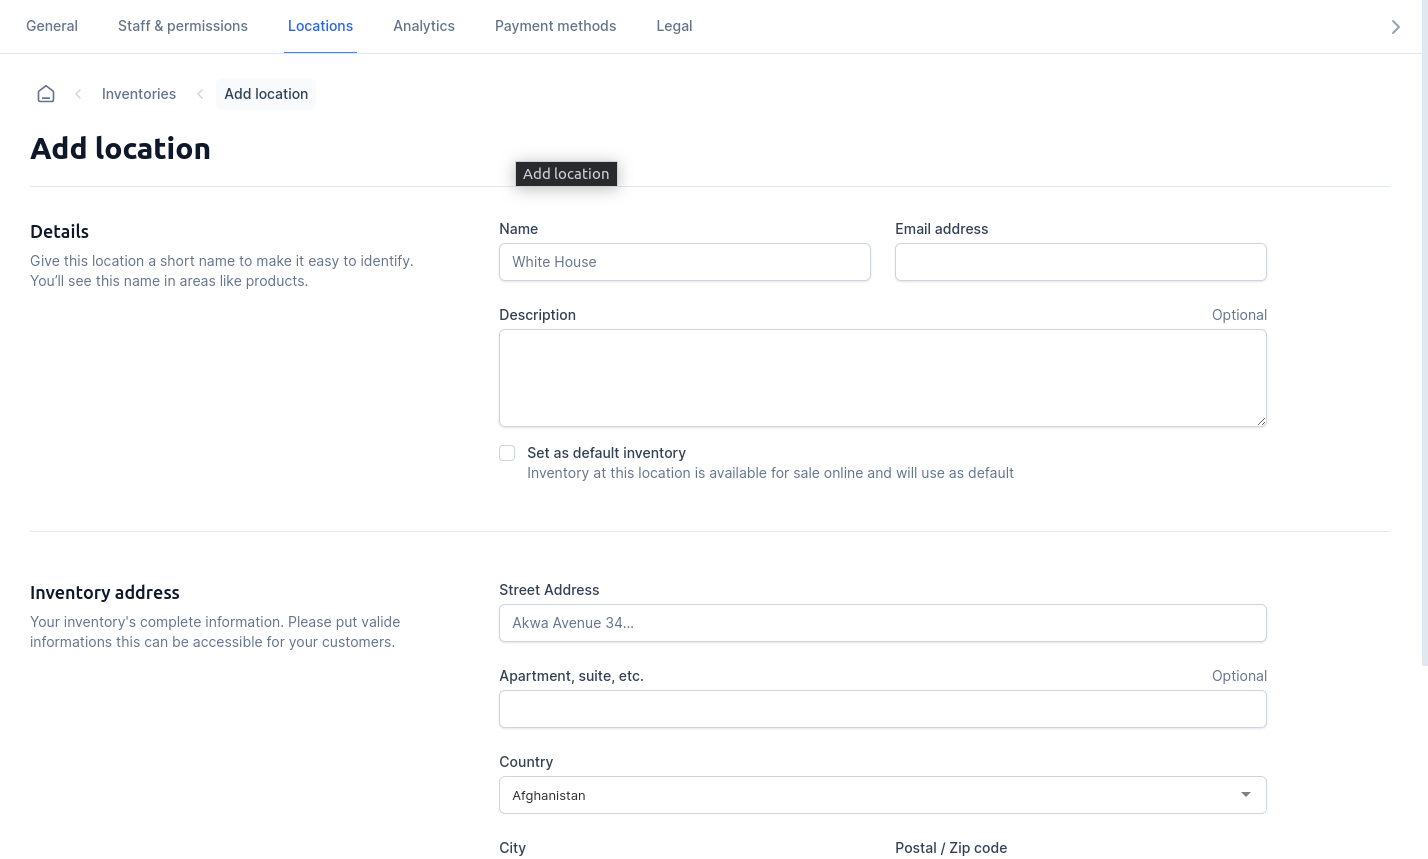Open the General tab
Screen dimensions: 1428x859
click(x=52, y=26)
